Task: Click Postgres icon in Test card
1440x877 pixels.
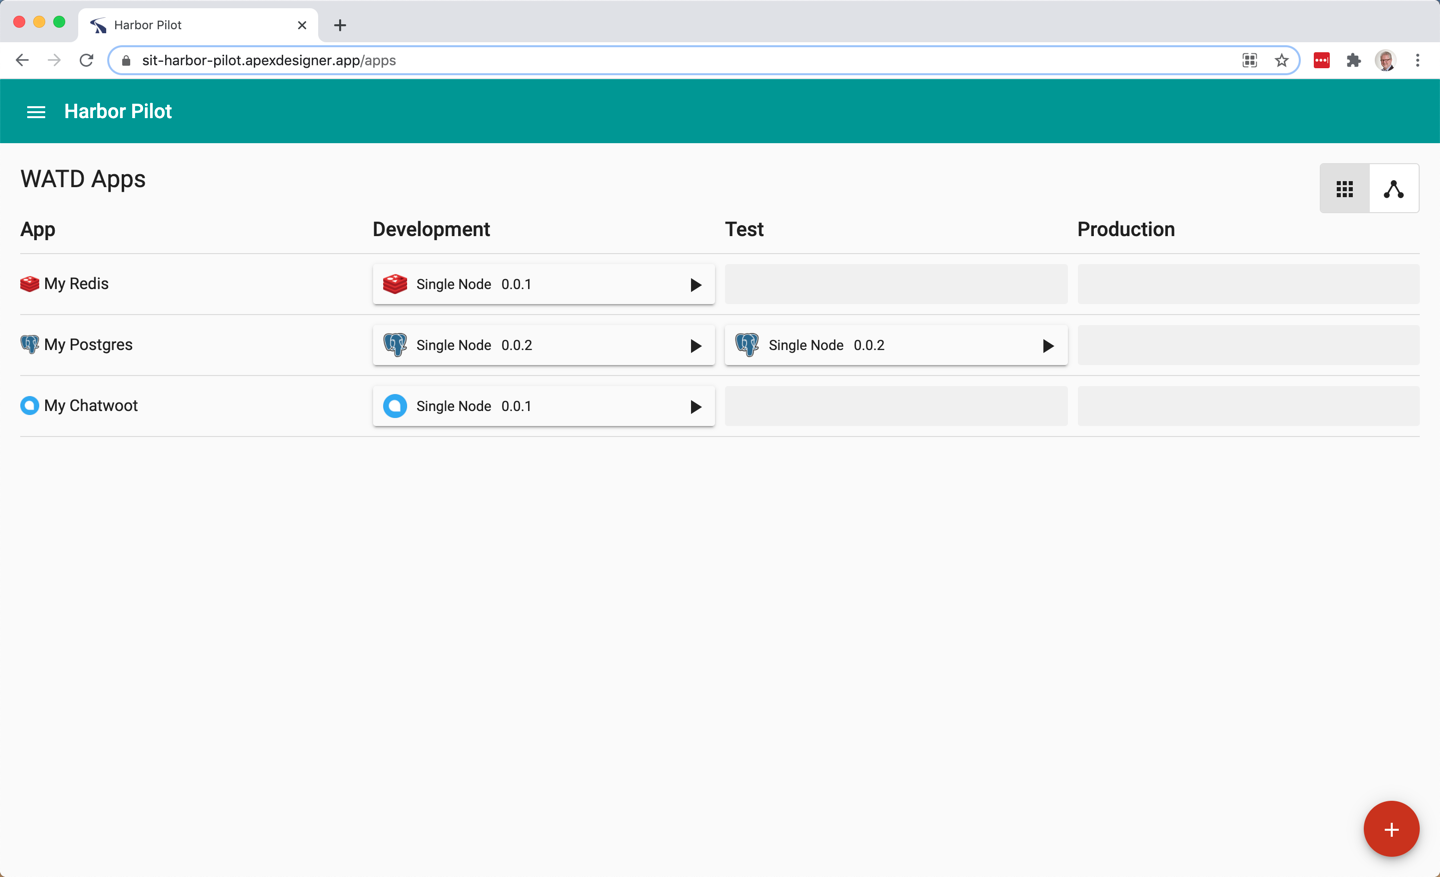Action: 747,345
